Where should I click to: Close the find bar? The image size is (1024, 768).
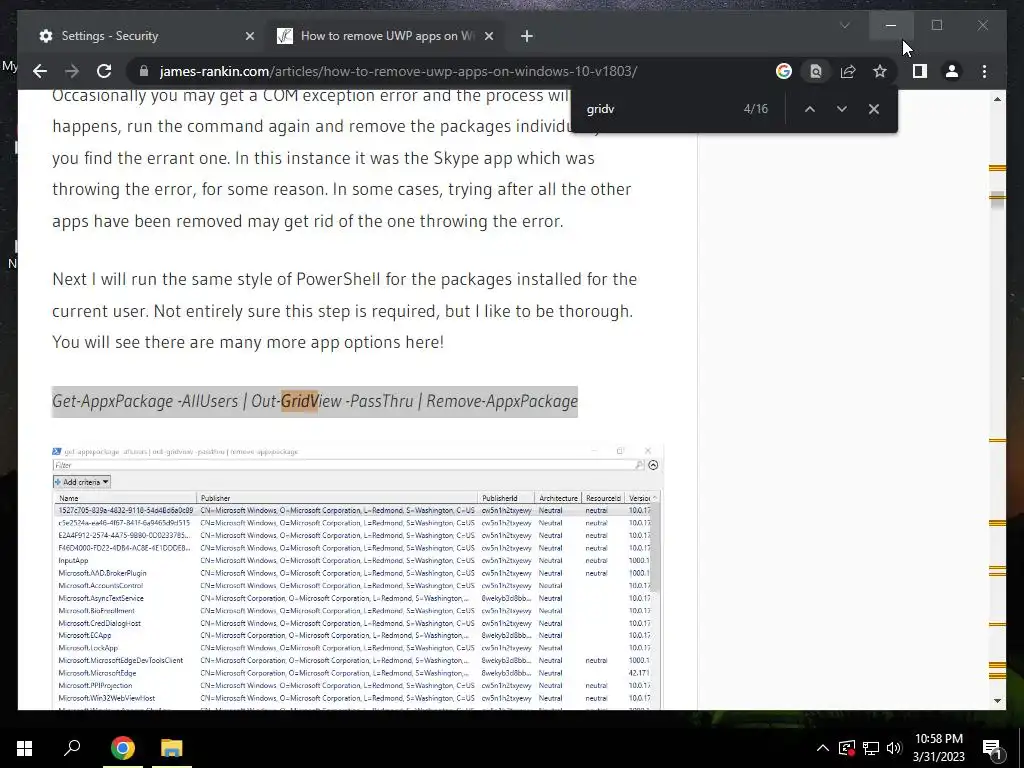point(874,109)
